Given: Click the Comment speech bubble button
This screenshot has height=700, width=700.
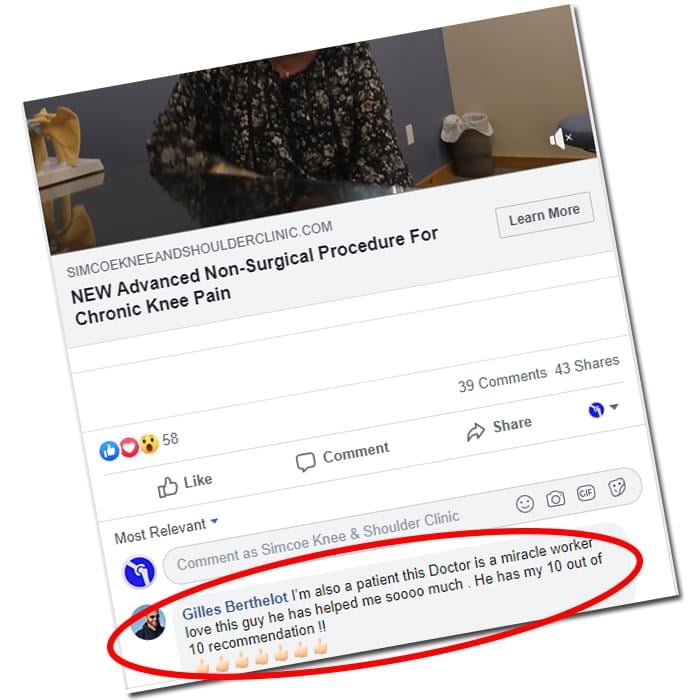Looking at the screenshot, I should click(x=342, y=456).
